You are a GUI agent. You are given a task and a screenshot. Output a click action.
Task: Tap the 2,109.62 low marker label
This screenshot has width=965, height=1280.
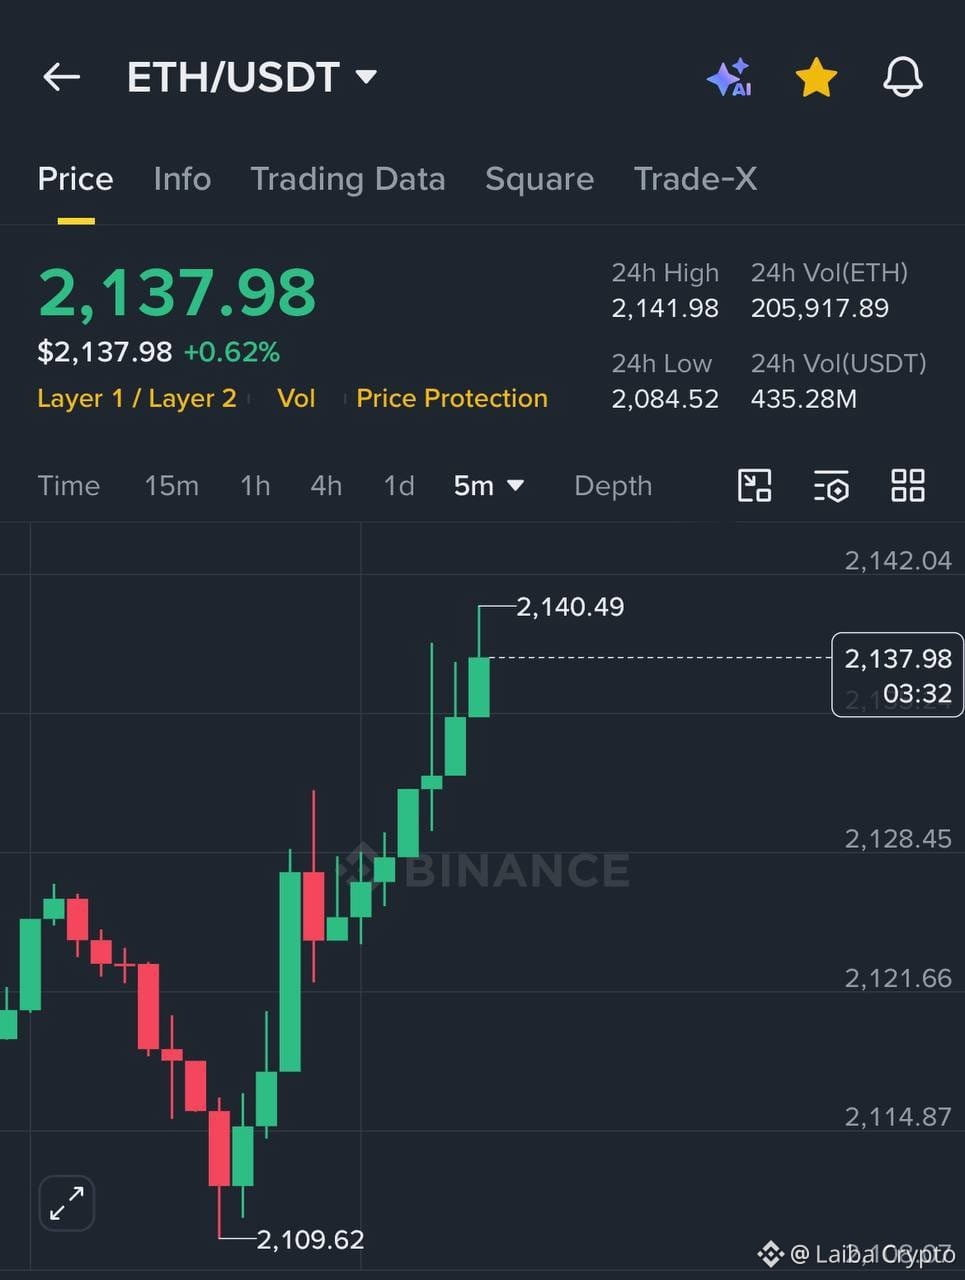(310, 1240)
